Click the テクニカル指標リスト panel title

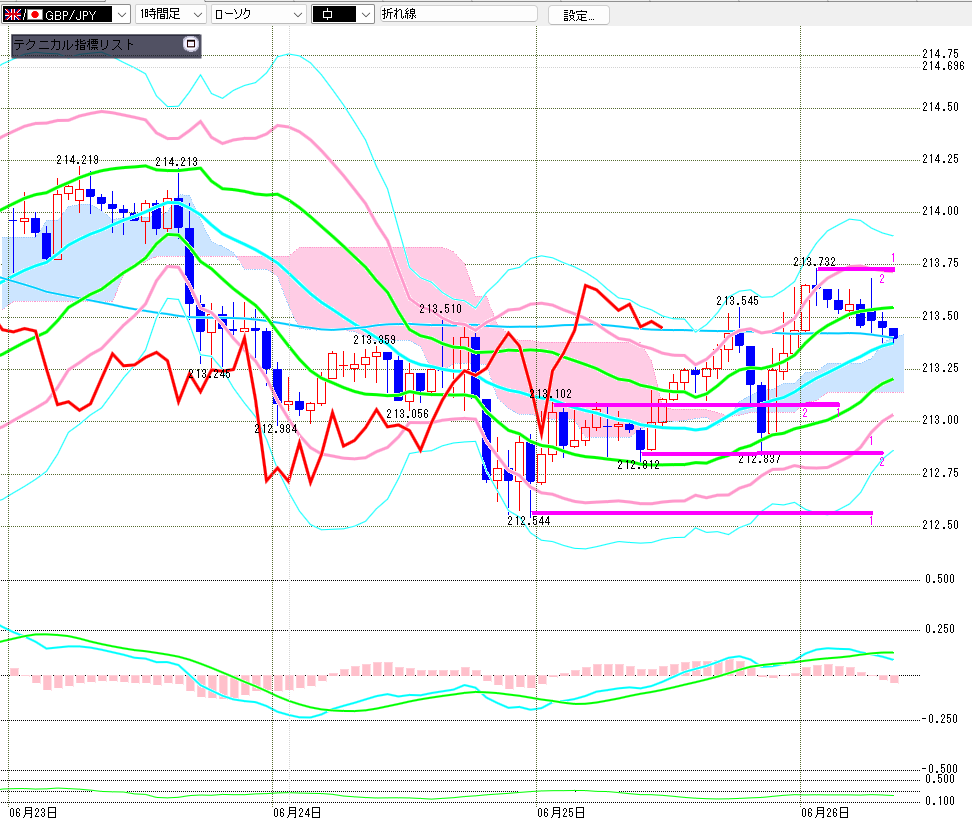click(74, 45)
